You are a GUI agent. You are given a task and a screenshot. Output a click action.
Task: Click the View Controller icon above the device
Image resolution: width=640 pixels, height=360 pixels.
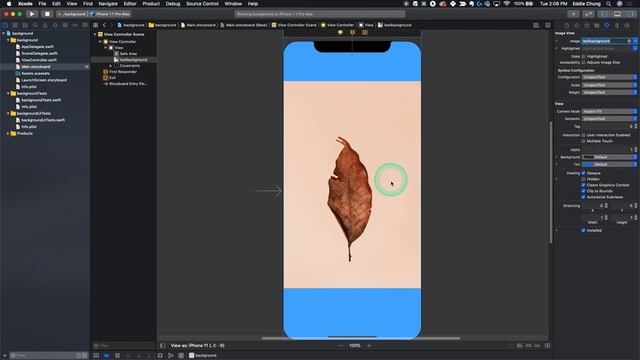pos(340,32)
